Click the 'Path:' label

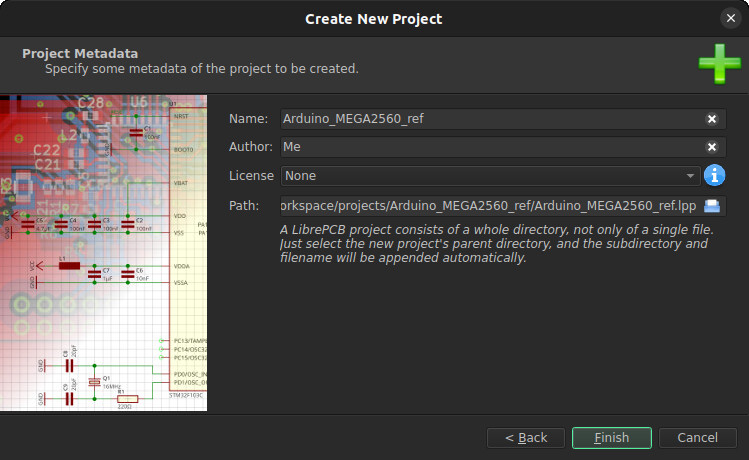click(x=244, y=206)
